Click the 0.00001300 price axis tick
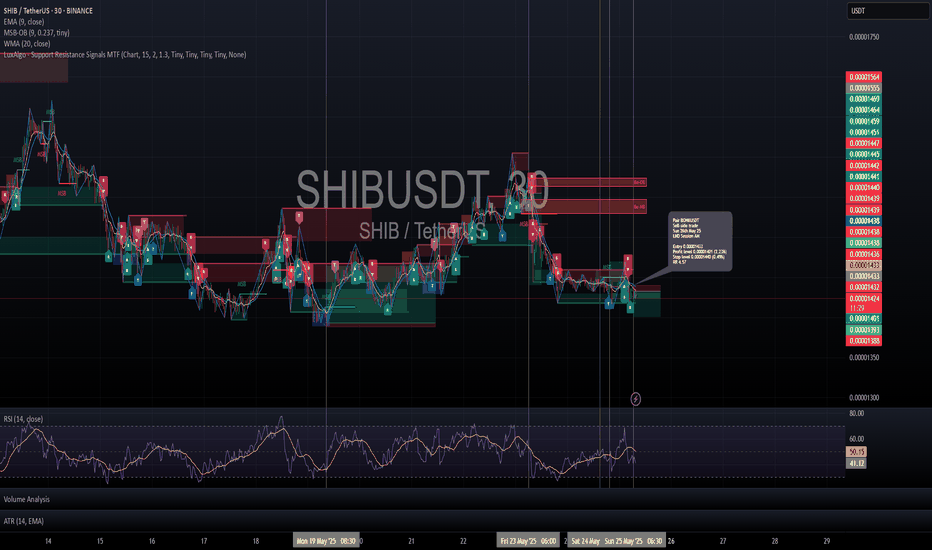This screenshot has width=932, height=550. (864, 398)
